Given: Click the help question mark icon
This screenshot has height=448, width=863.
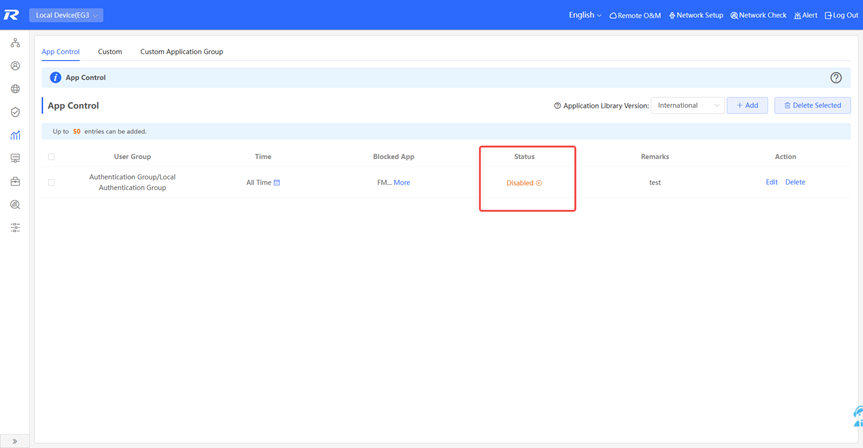Looking at the screenshot, I should (836, 78).
